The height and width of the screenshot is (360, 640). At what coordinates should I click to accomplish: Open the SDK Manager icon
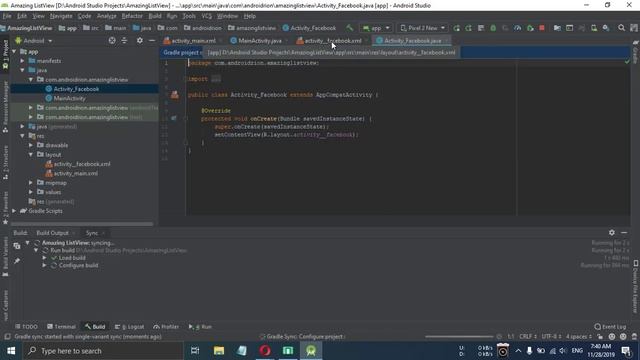click(606, 28)
